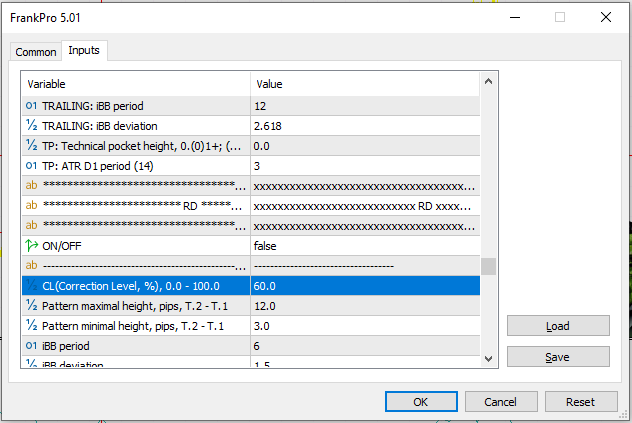632x423 pixels.
Task: Edit the CL Correction Level value 60.0
Action: pyautogui.click(x=365, y=285)
